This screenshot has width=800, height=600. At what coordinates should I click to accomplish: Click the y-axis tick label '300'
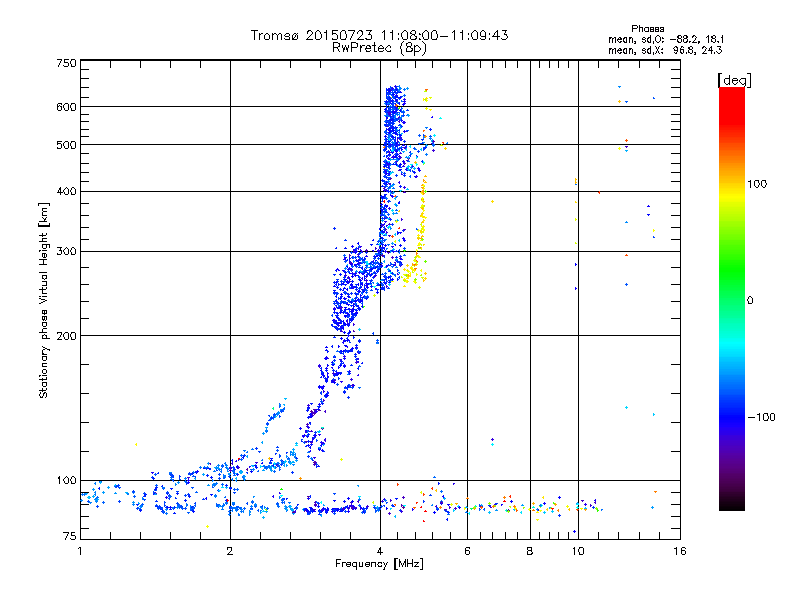[x=66, y=252]
